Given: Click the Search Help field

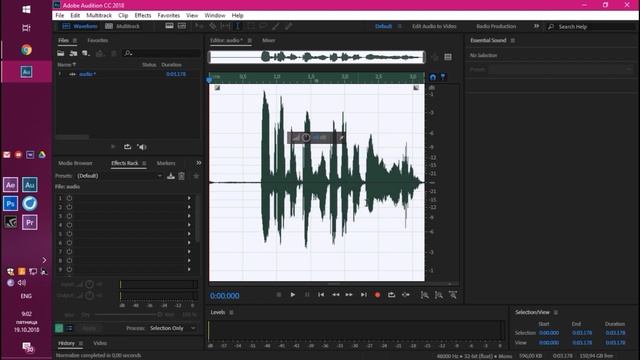Looking at the screenshot, I should click(592, 27).
